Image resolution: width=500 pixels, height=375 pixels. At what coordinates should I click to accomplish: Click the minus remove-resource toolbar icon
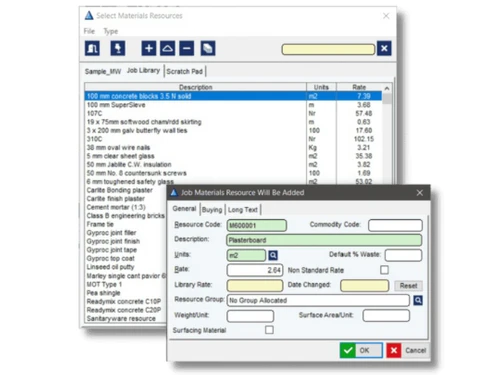187,48
